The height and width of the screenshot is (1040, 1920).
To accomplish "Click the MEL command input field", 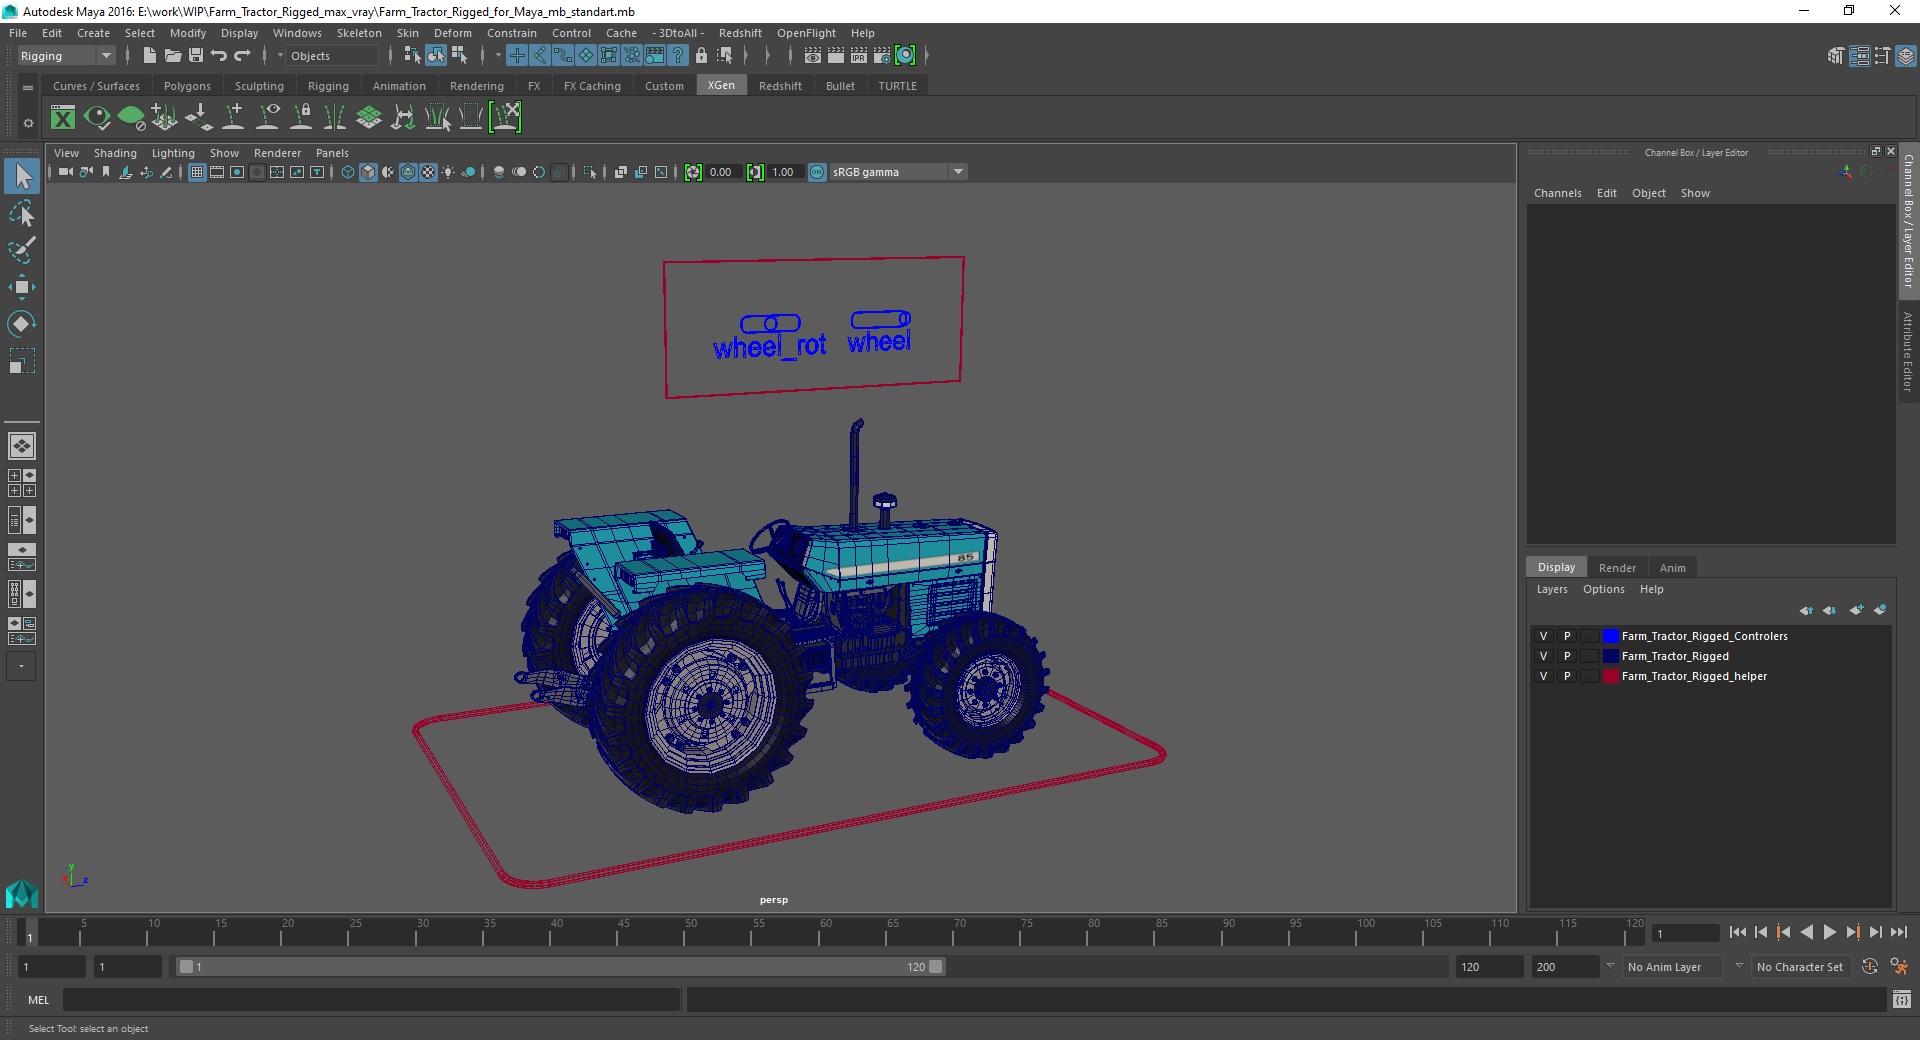I will [371, 999].
